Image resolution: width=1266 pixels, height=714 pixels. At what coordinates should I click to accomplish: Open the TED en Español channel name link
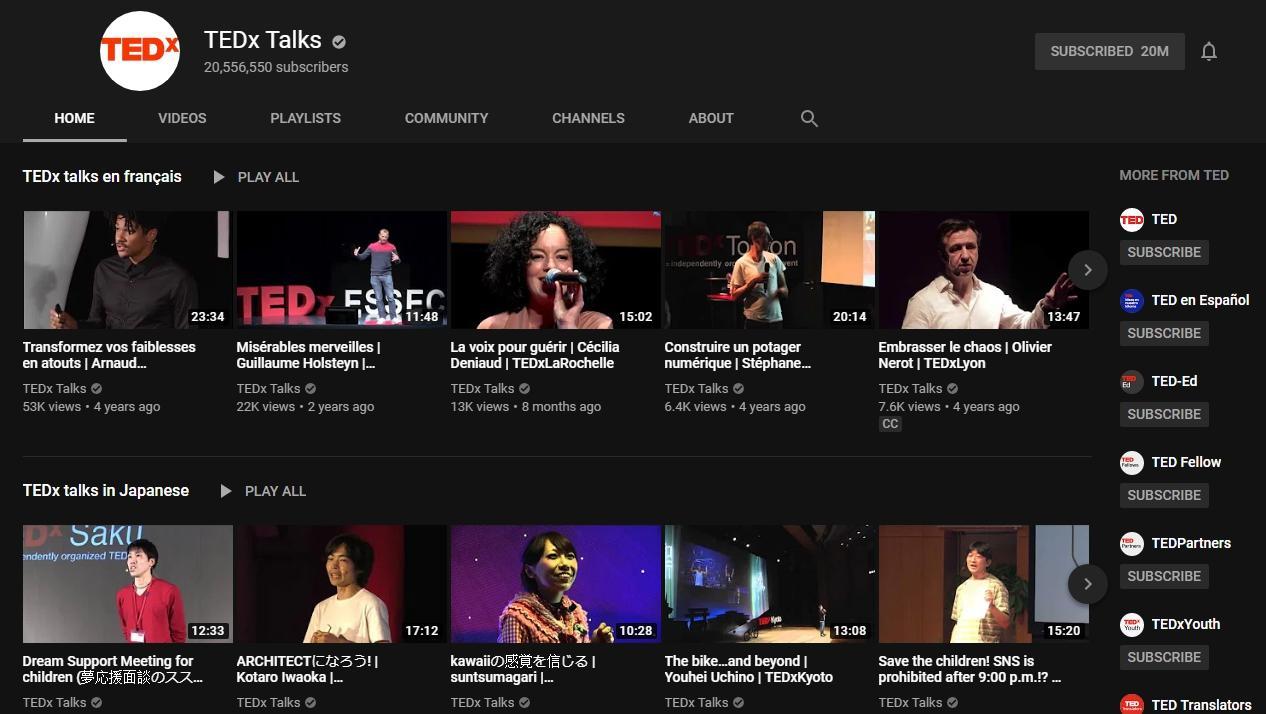point(1200,300)
